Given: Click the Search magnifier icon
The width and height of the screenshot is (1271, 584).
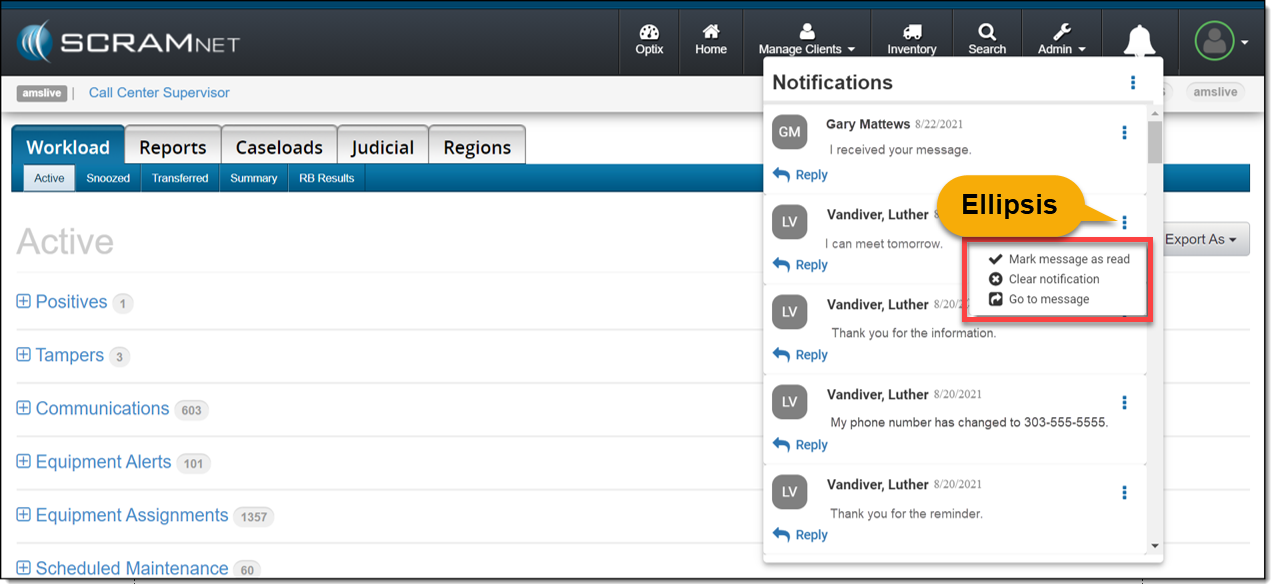Looking at the screenshot, I should pyautogui.click(x=987, y=40).
